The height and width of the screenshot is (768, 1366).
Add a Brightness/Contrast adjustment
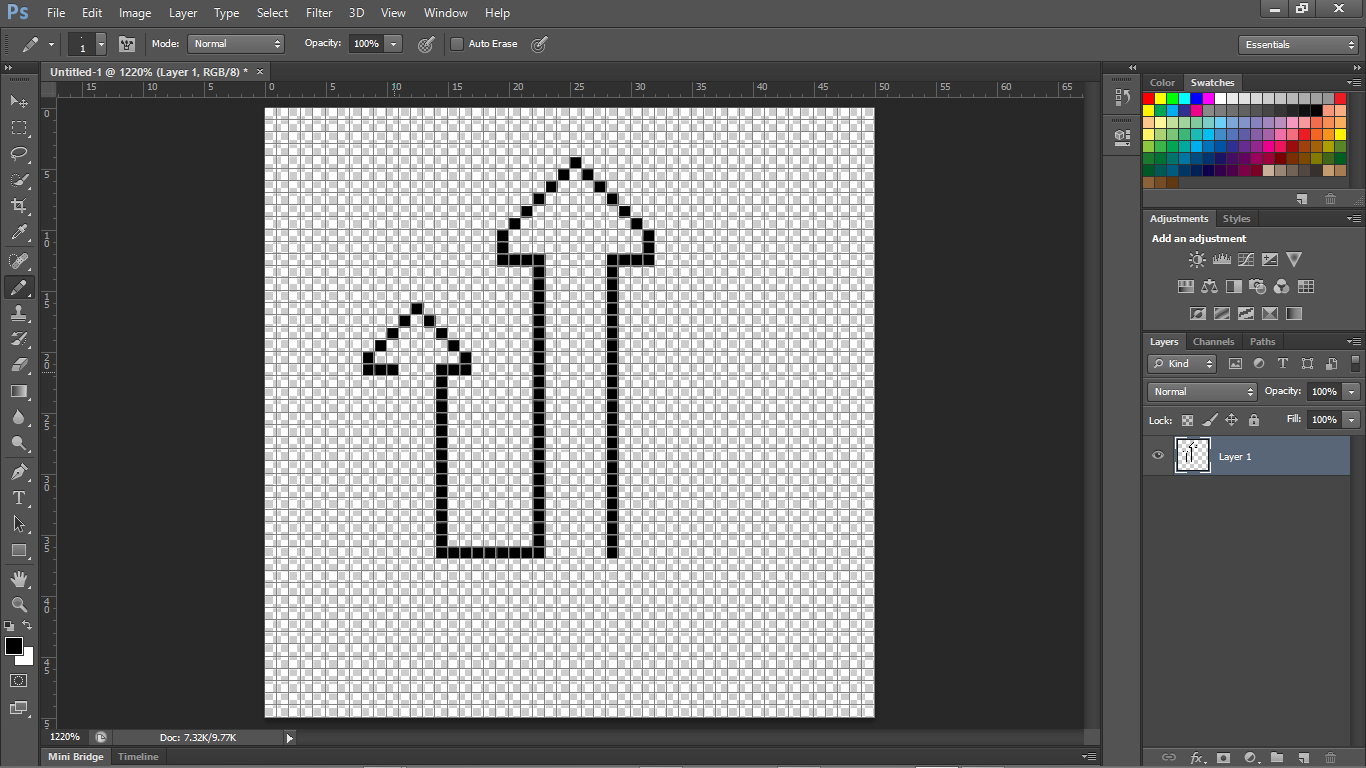point(1197,259)
